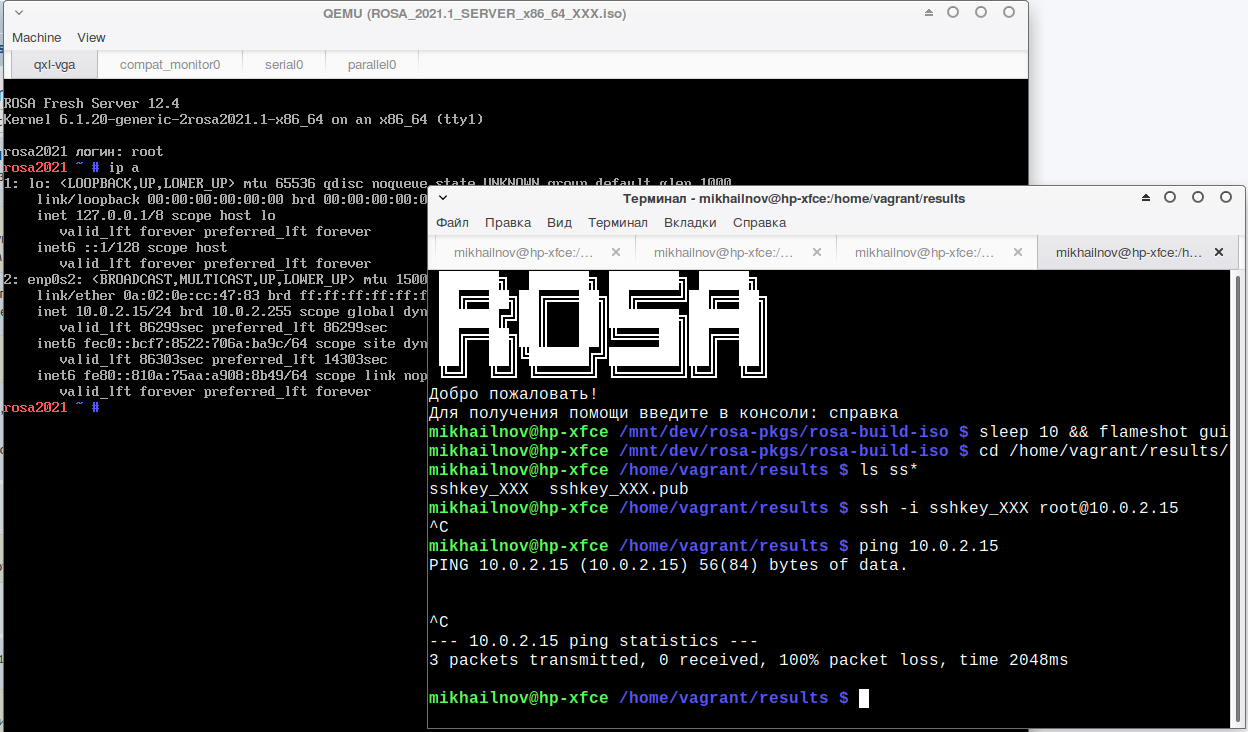Click the 'valid_lft 86299sec' line in QEMU
The width and height of the screenshot is (1248, 732).
[x=224, y=327]
